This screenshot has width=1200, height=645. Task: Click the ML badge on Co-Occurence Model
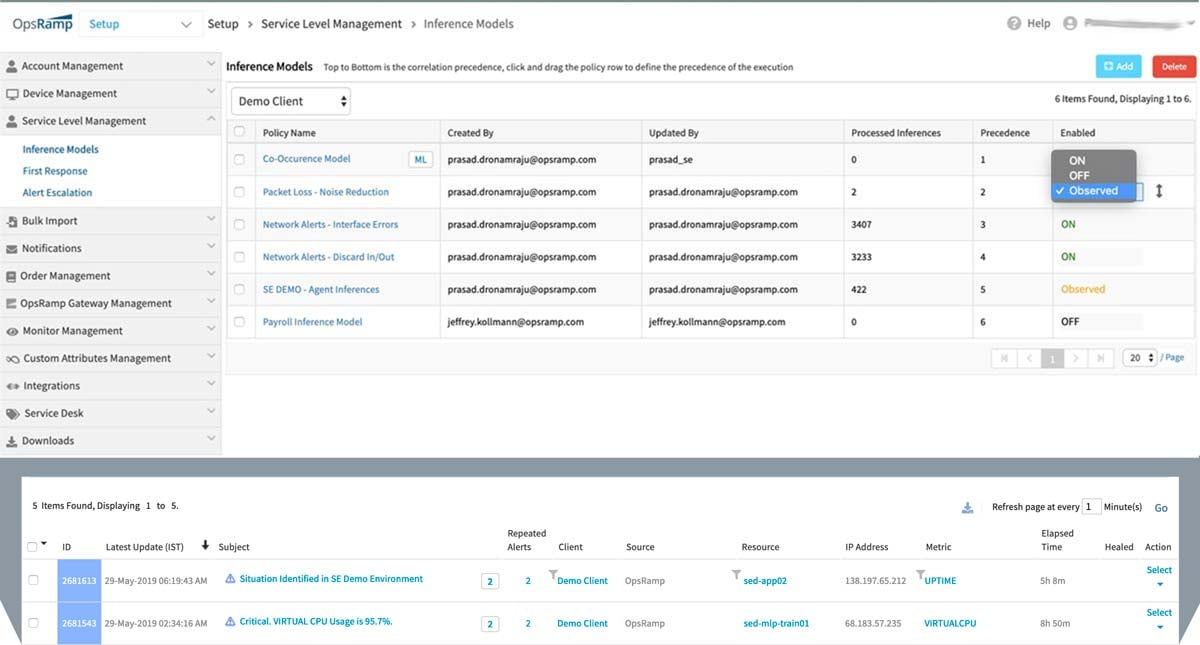coord(420,159)
